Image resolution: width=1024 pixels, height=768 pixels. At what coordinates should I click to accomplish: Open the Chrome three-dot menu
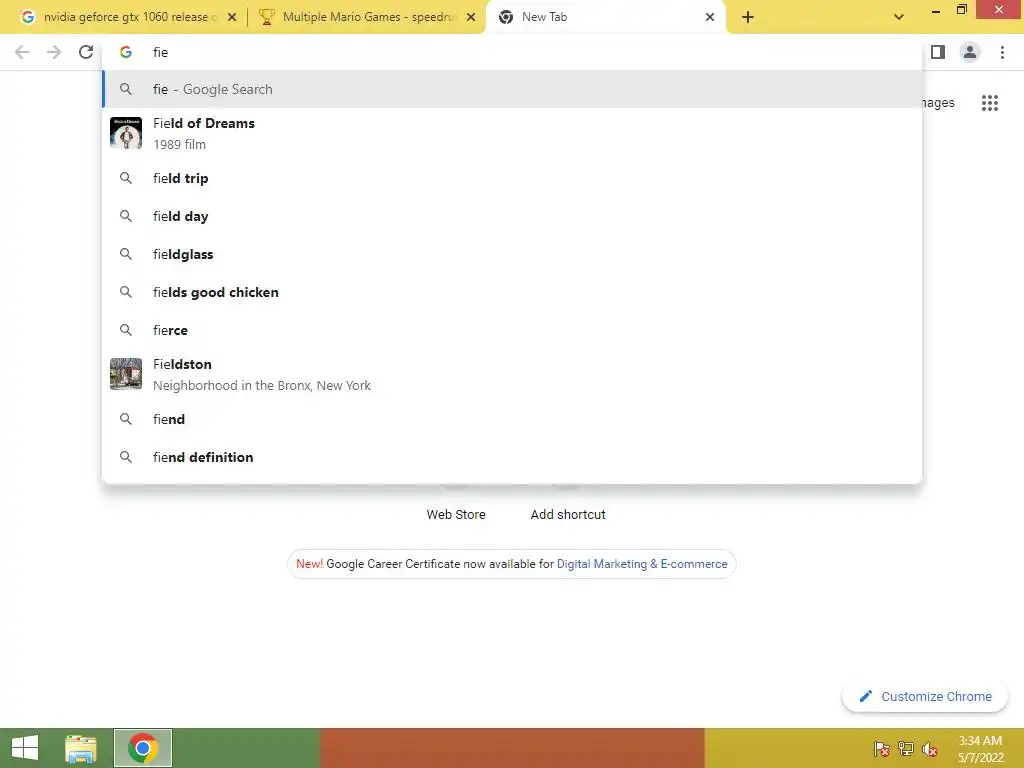click(x=1002, y=52)
